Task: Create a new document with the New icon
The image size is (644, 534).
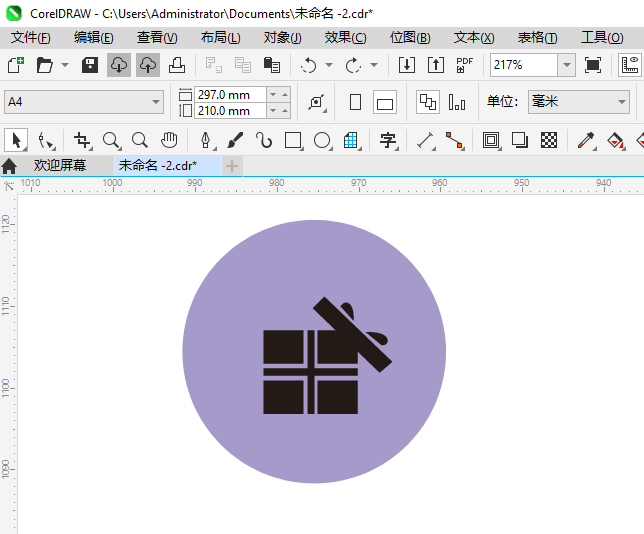Action: 16,65
